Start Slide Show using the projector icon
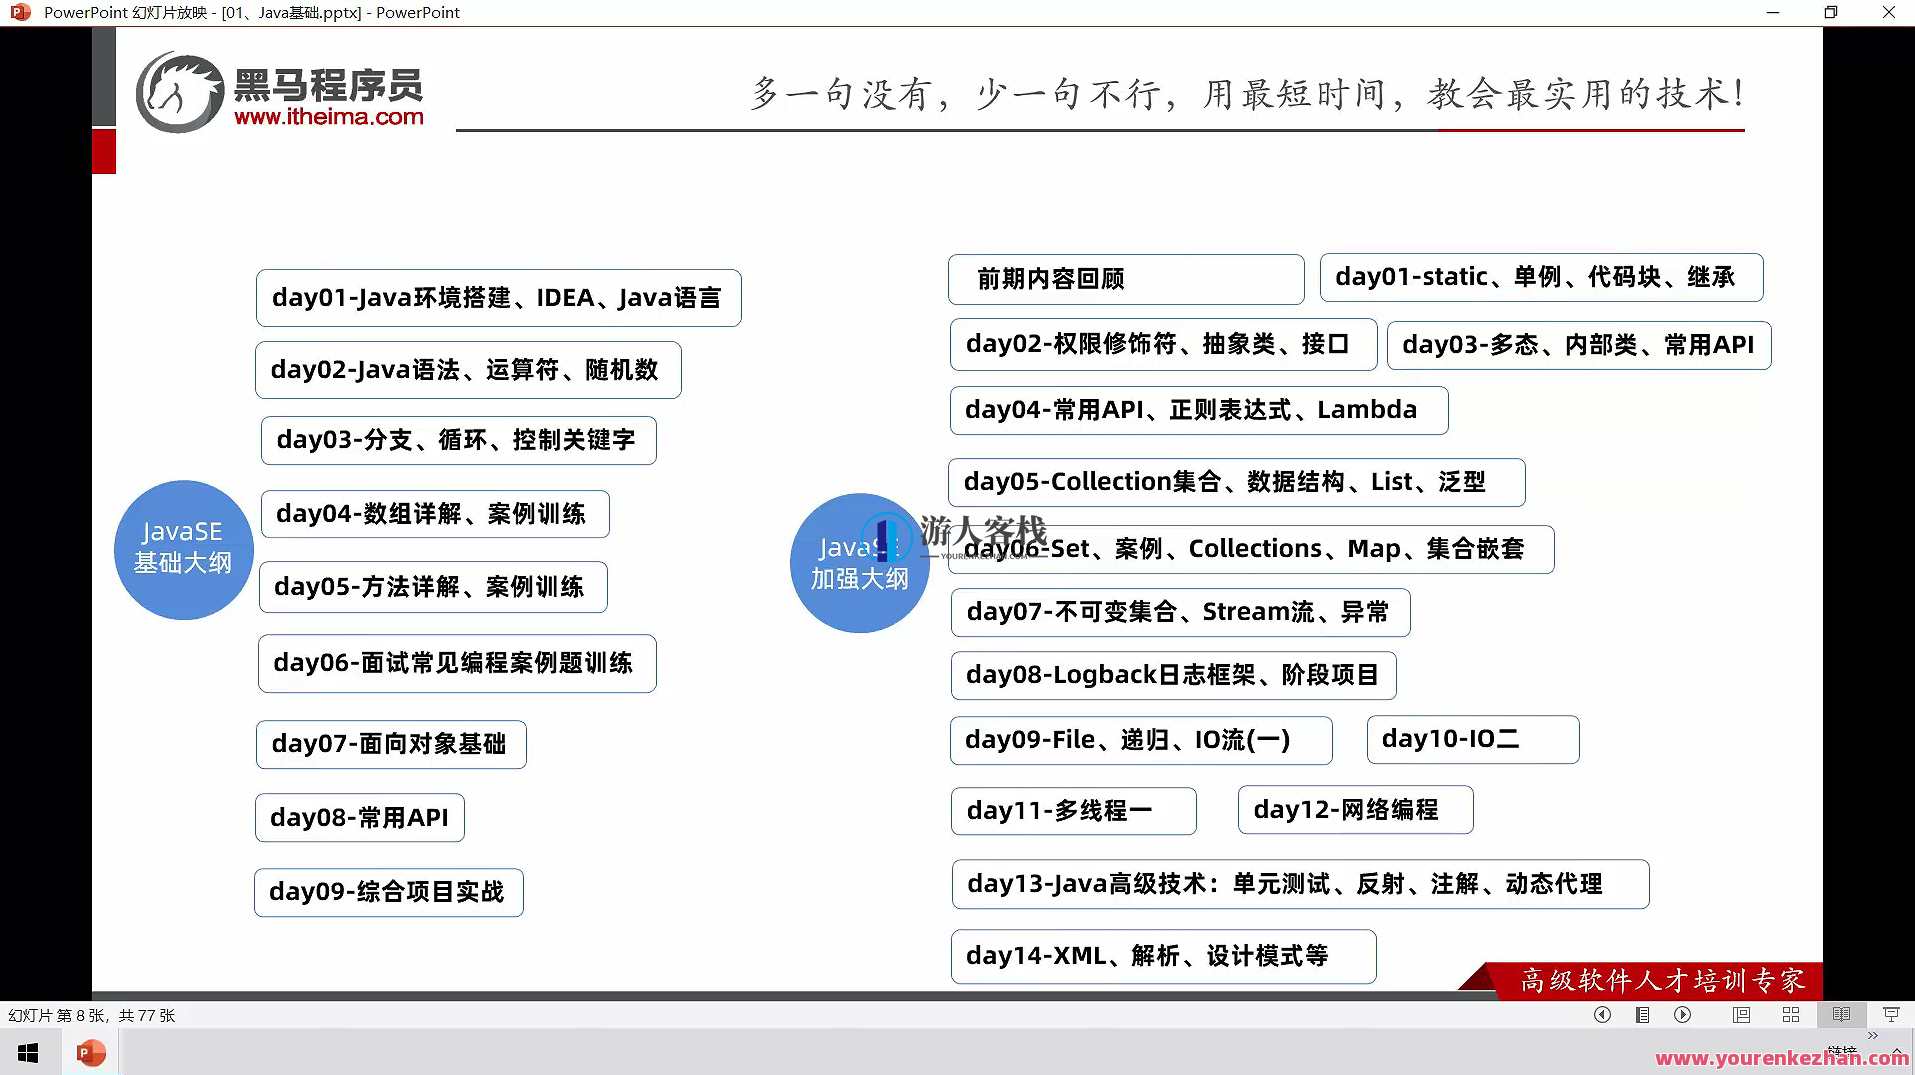1915x1075 pixels. [x=1890, y=1014]
